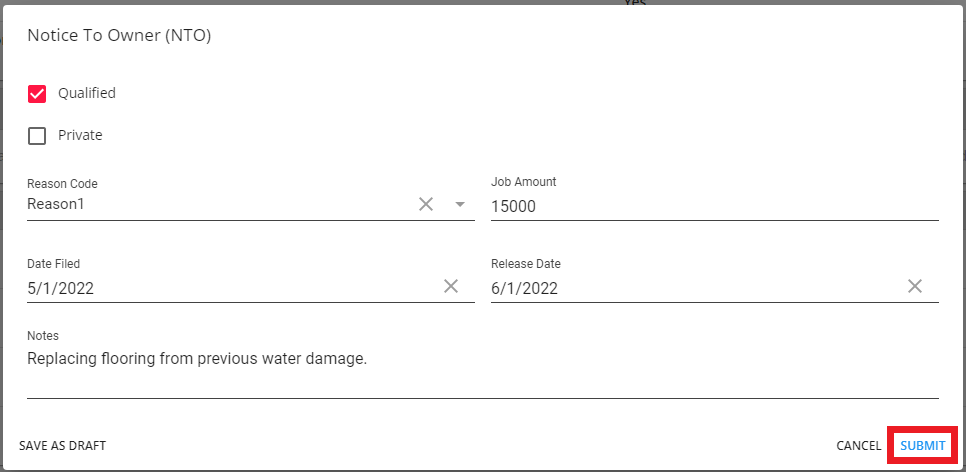The image size is (966, 472).
Task: Cancel the Notice To Owner dialog
Action: [858, 446]
